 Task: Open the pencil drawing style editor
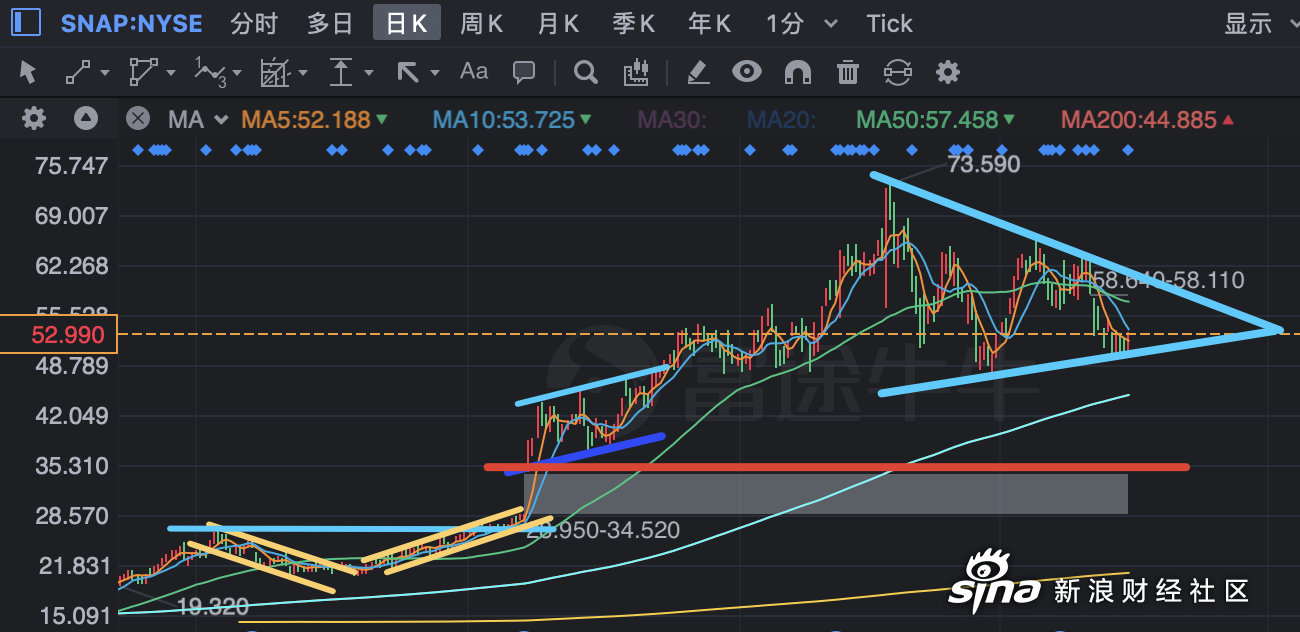pyautogui.click(x=698, y=72)
